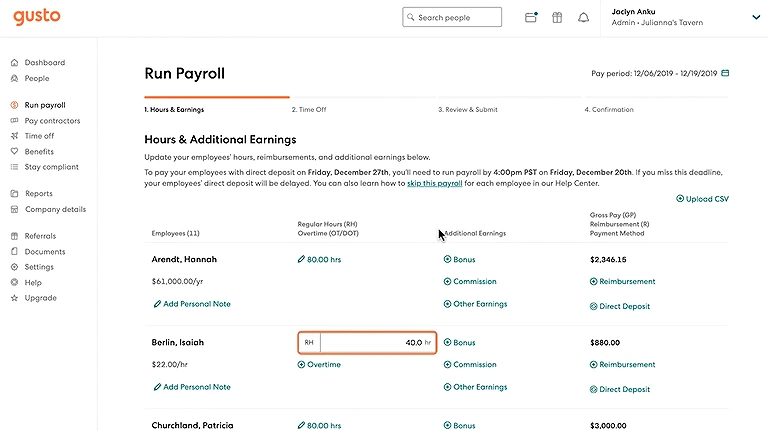Click Berlin, Isaiah's gross pay $880.00
The width and height of the screenshot is (768, 431).
tap(605, 343)
